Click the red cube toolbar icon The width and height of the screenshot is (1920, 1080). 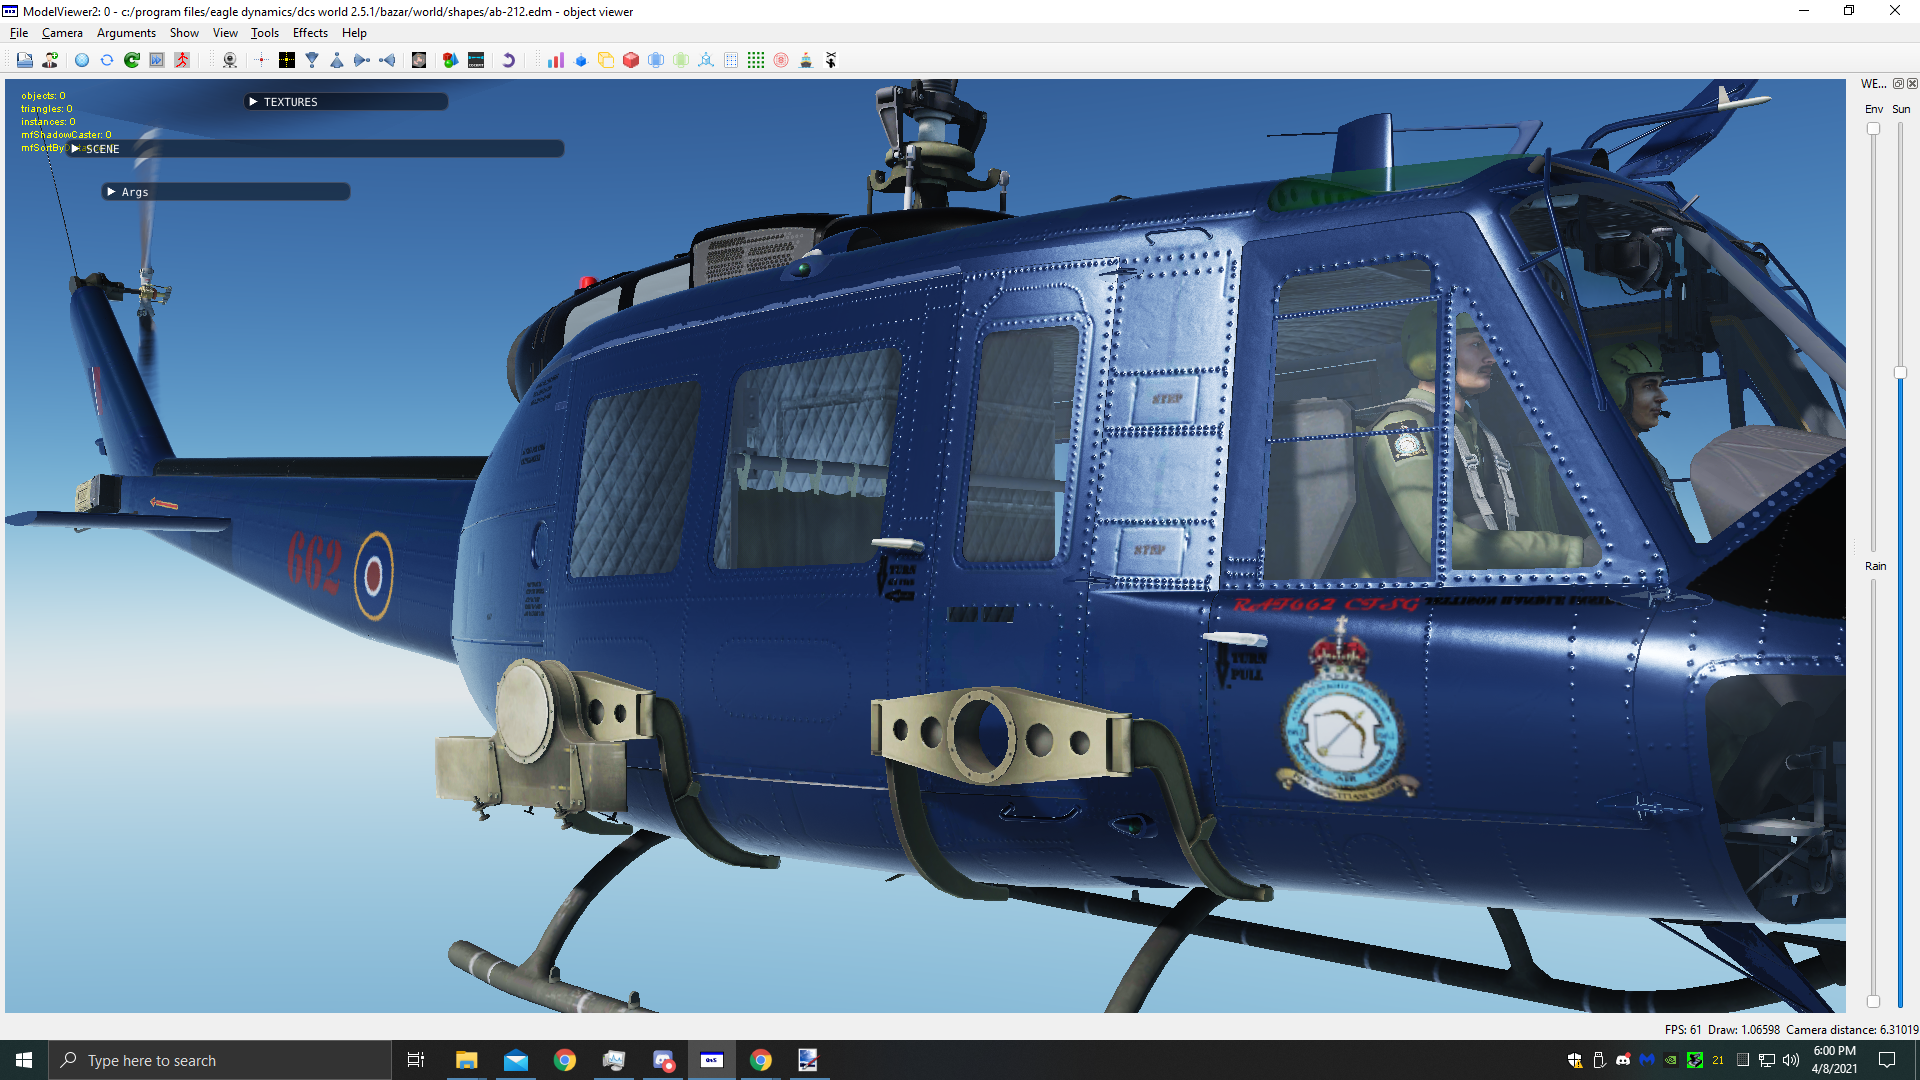coord(631,60)
